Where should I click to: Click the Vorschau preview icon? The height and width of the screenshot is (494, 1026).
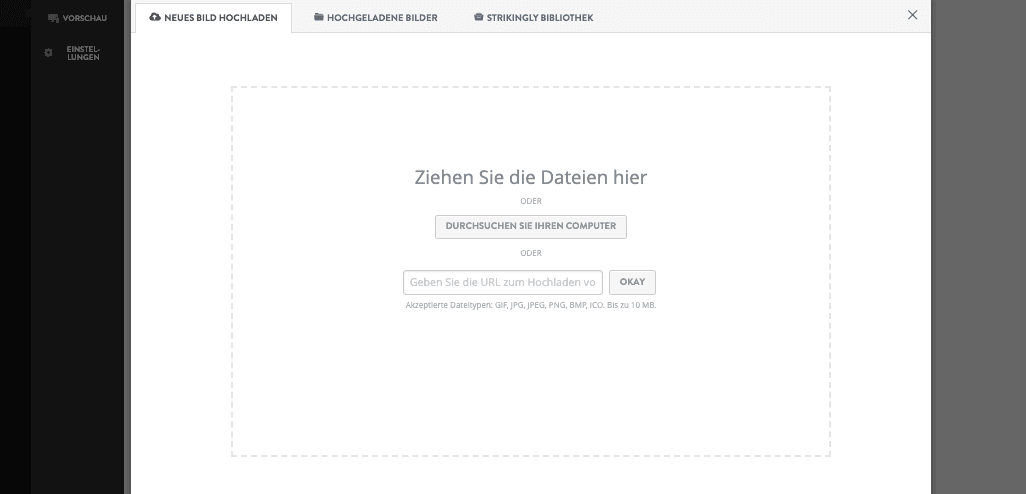[53, 18]
